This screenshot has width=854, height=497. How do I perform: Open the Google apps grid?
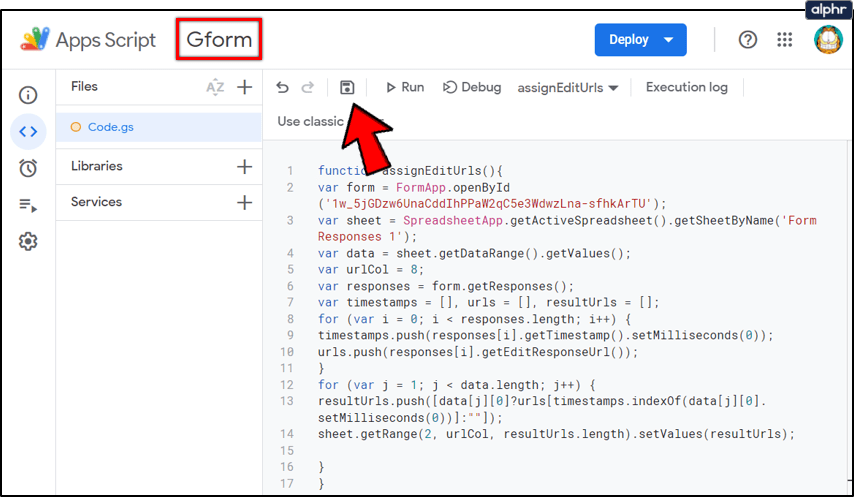(784, 40)
